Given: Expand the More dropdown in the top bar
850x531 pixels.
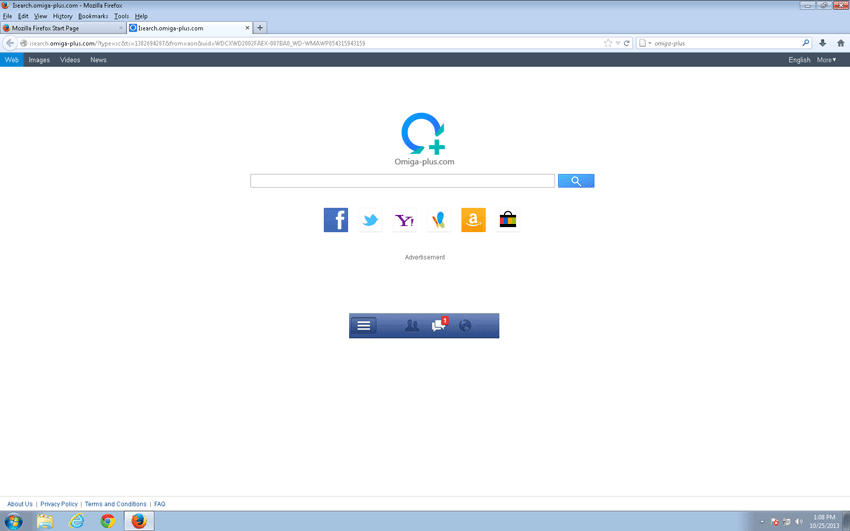Looking at the screenshot, I should click(827, 60).
